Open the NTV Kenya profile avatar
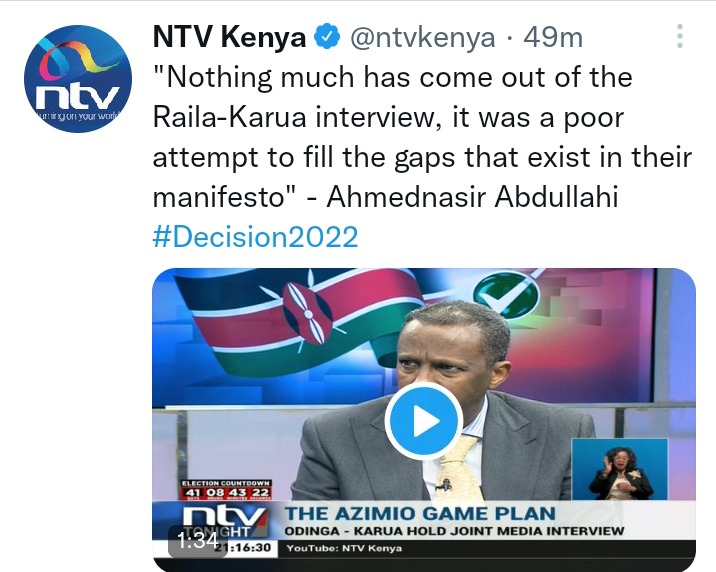 [x=78, y=79]
